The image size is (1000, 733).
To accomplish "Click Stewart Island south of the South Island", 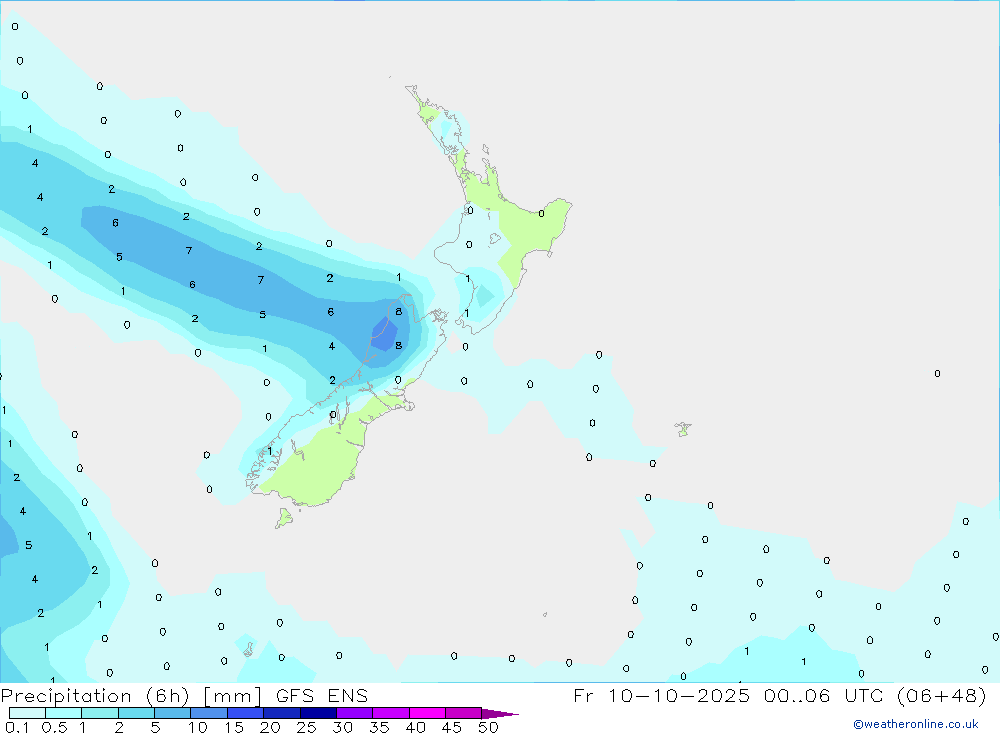I will point(283,517).
